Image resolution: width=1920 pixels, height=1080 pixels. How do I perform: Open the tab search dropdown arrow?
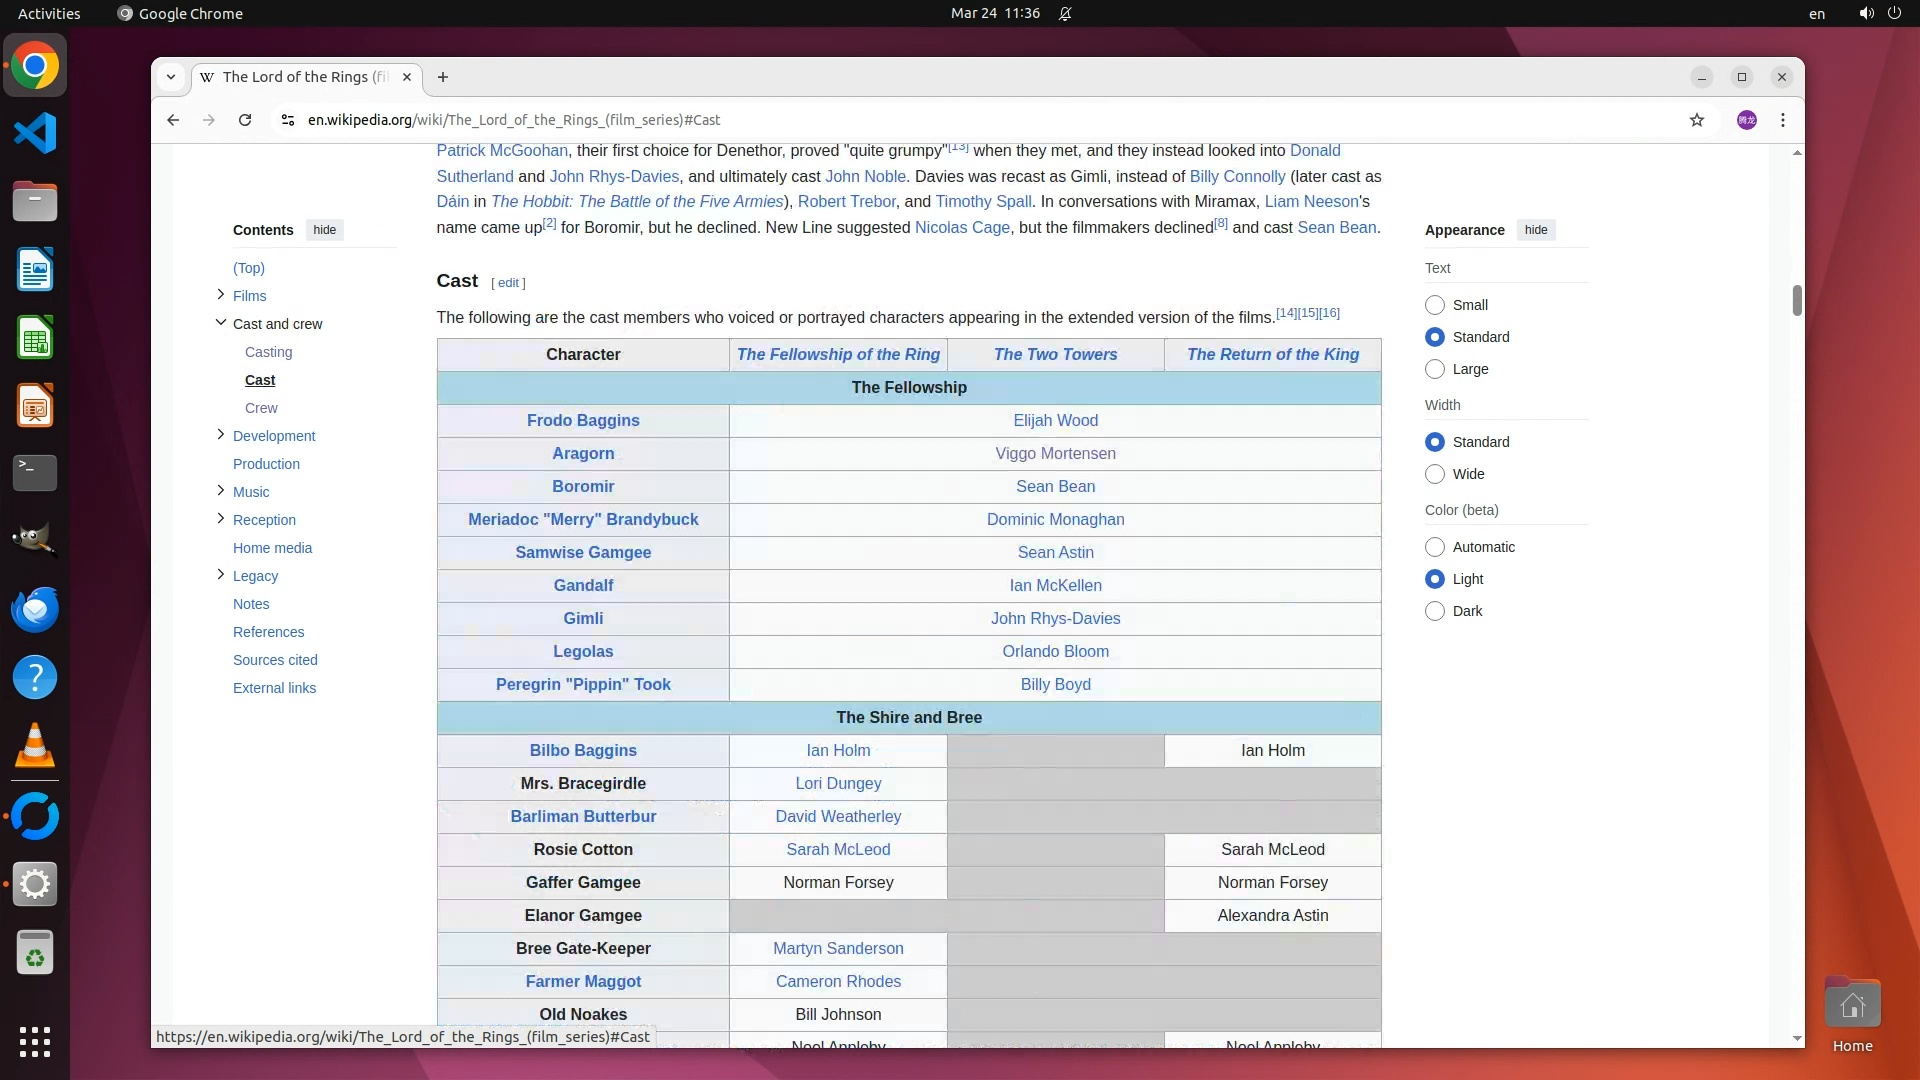click(171, 77)
